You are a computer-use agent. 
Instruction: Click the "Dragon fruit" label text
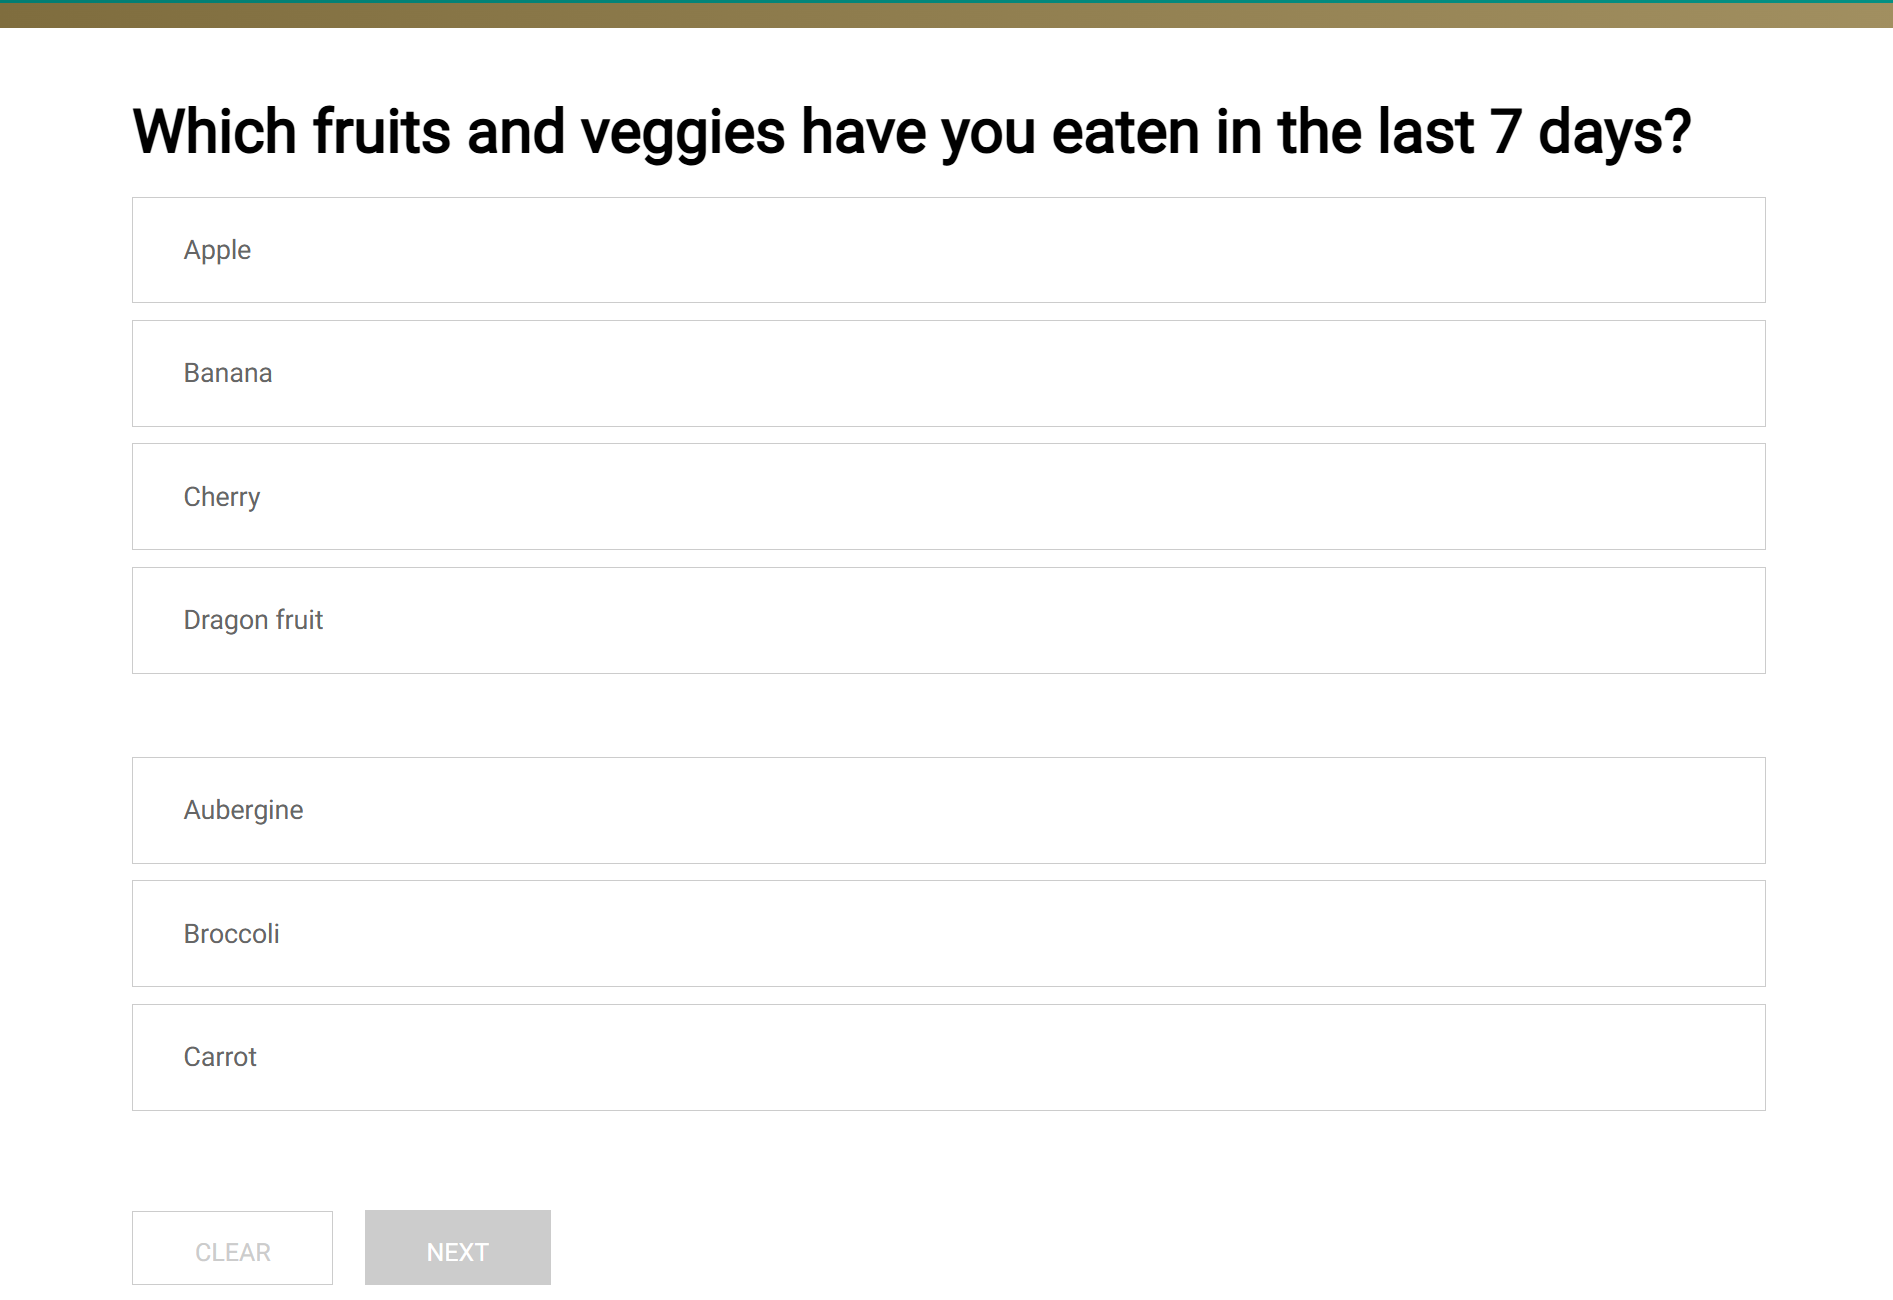253,620
